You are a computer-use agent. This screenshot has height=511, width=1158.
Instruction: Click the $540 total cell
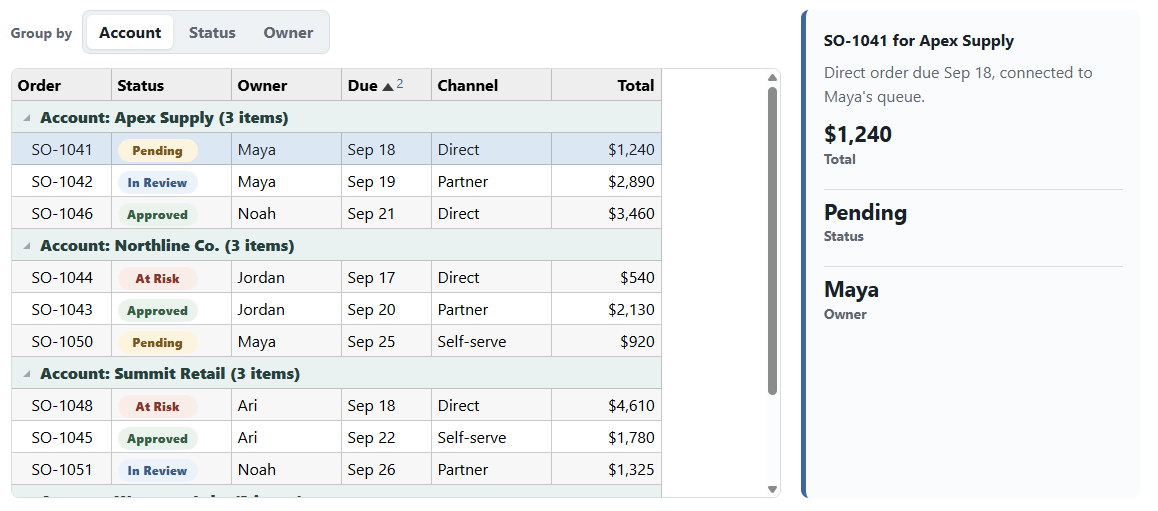click(x=606, y=278)
